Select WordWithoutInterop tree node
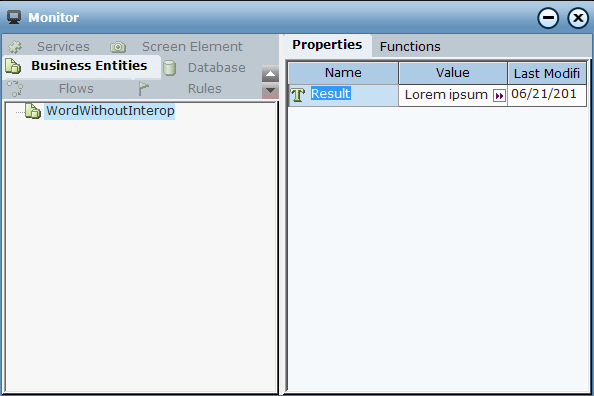Viewport: 594px width, 396px height. pos(110,111)
